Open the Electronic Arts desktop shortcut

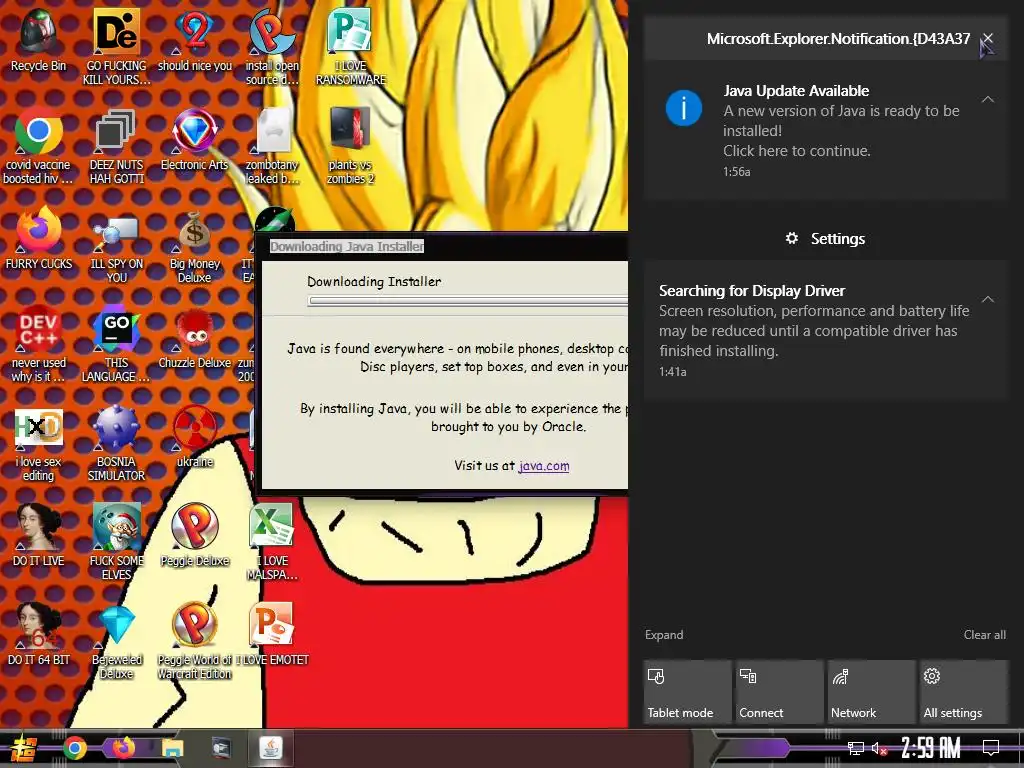(195, 140)
